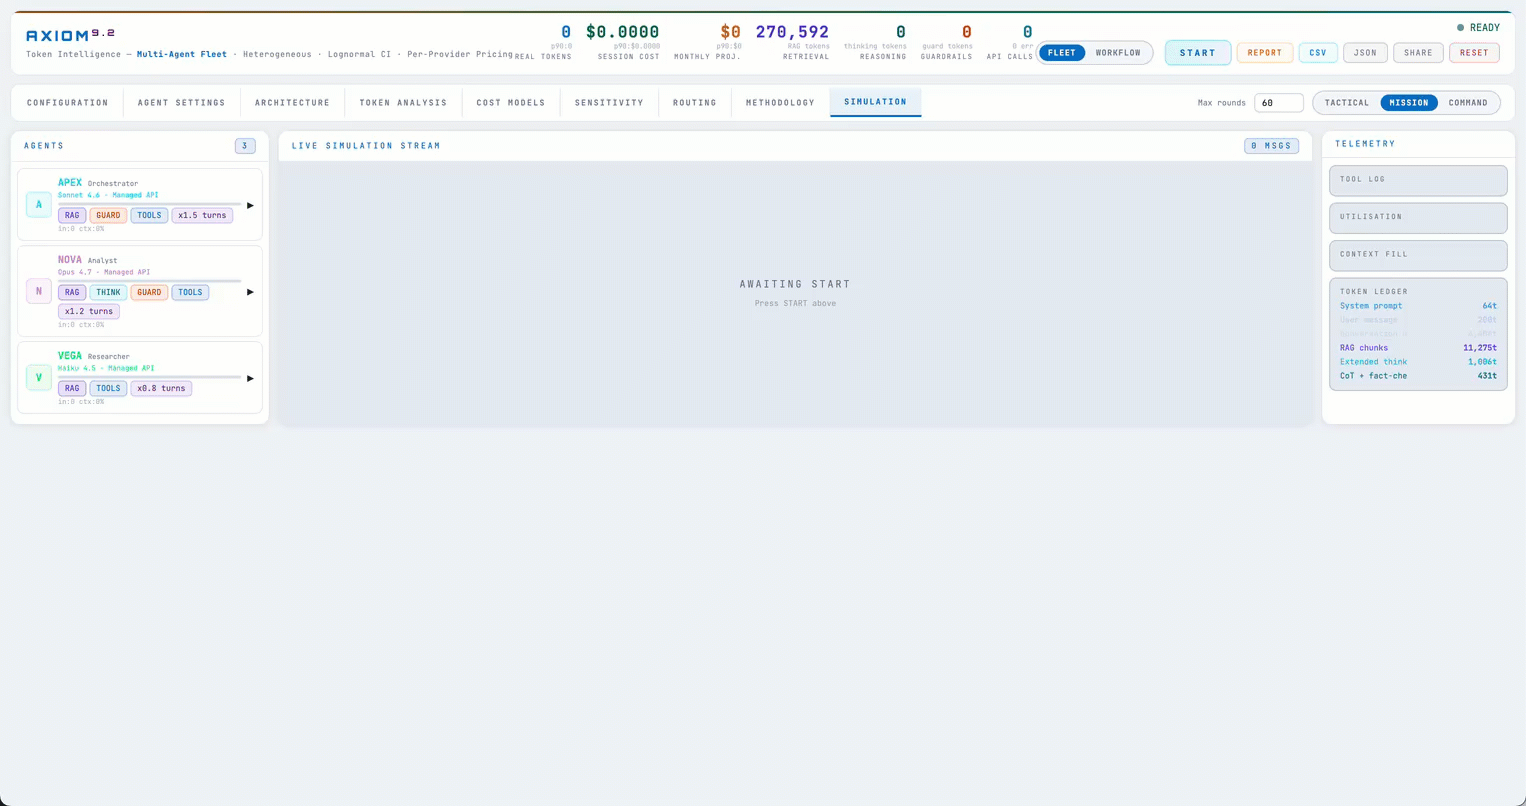1526x806 pixels.
Task: Open the METHODOLOGY tab
Action: [780, 103]
